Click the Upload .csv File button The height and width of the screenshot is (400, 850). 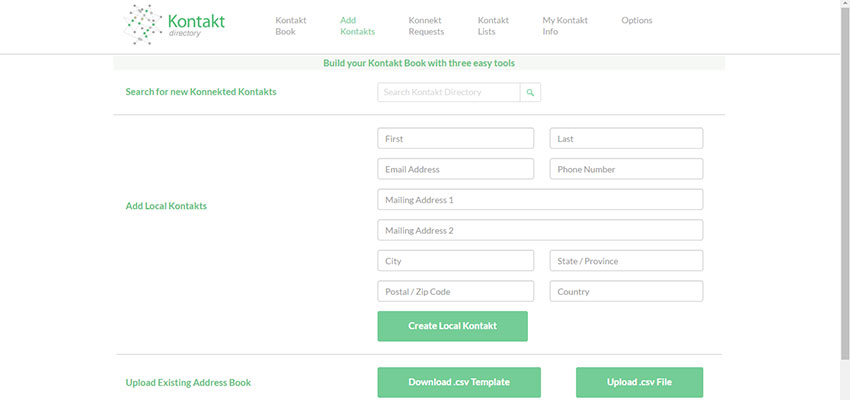(x=640, y=382)
